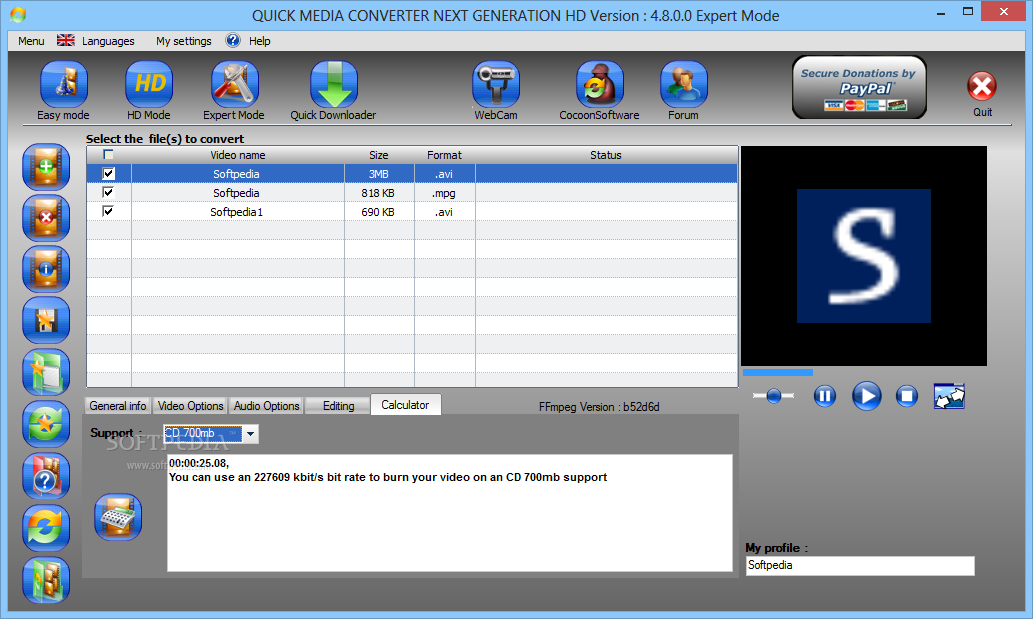Uncheck the Softpedia .mpg file checkbox

click(109, 192)
